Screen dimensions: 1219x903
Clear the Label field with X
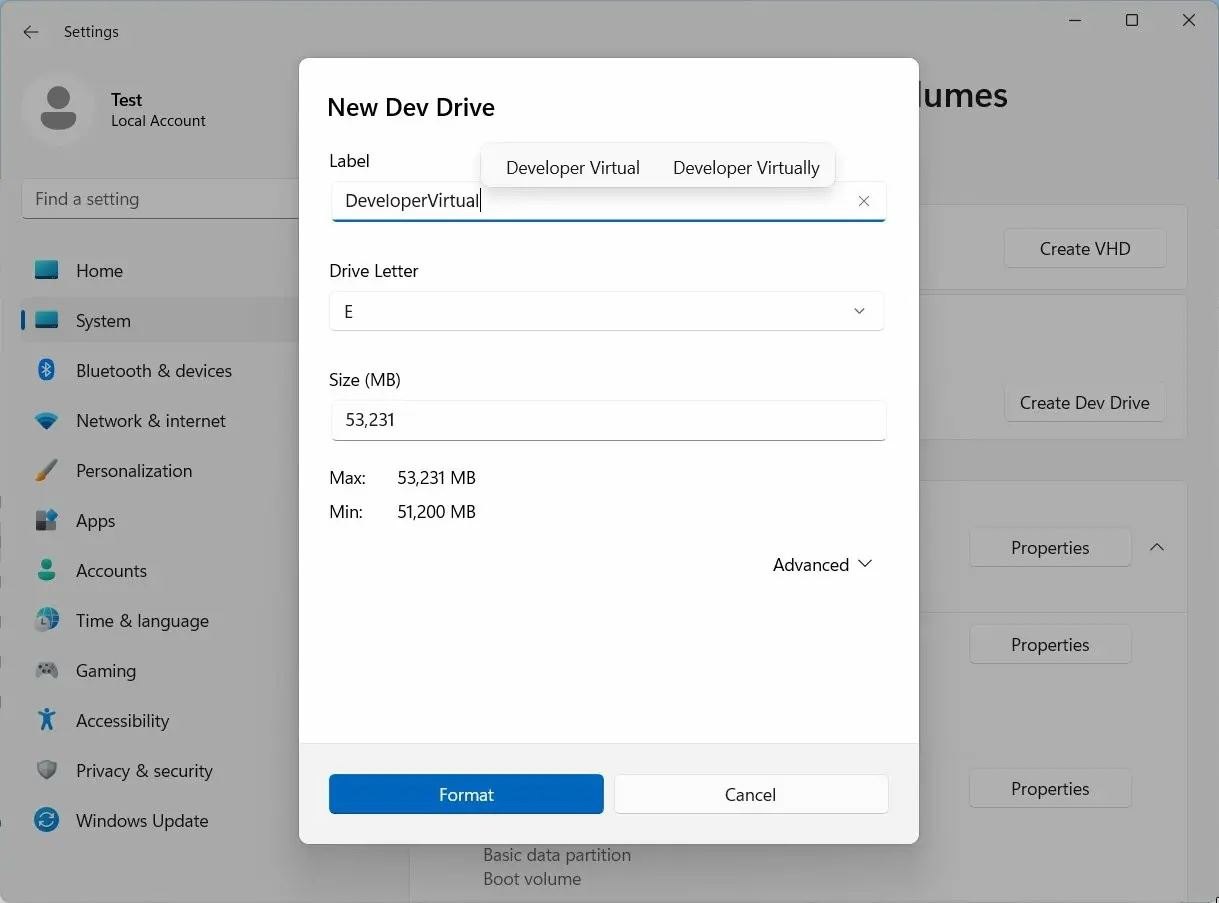[864, 201]
